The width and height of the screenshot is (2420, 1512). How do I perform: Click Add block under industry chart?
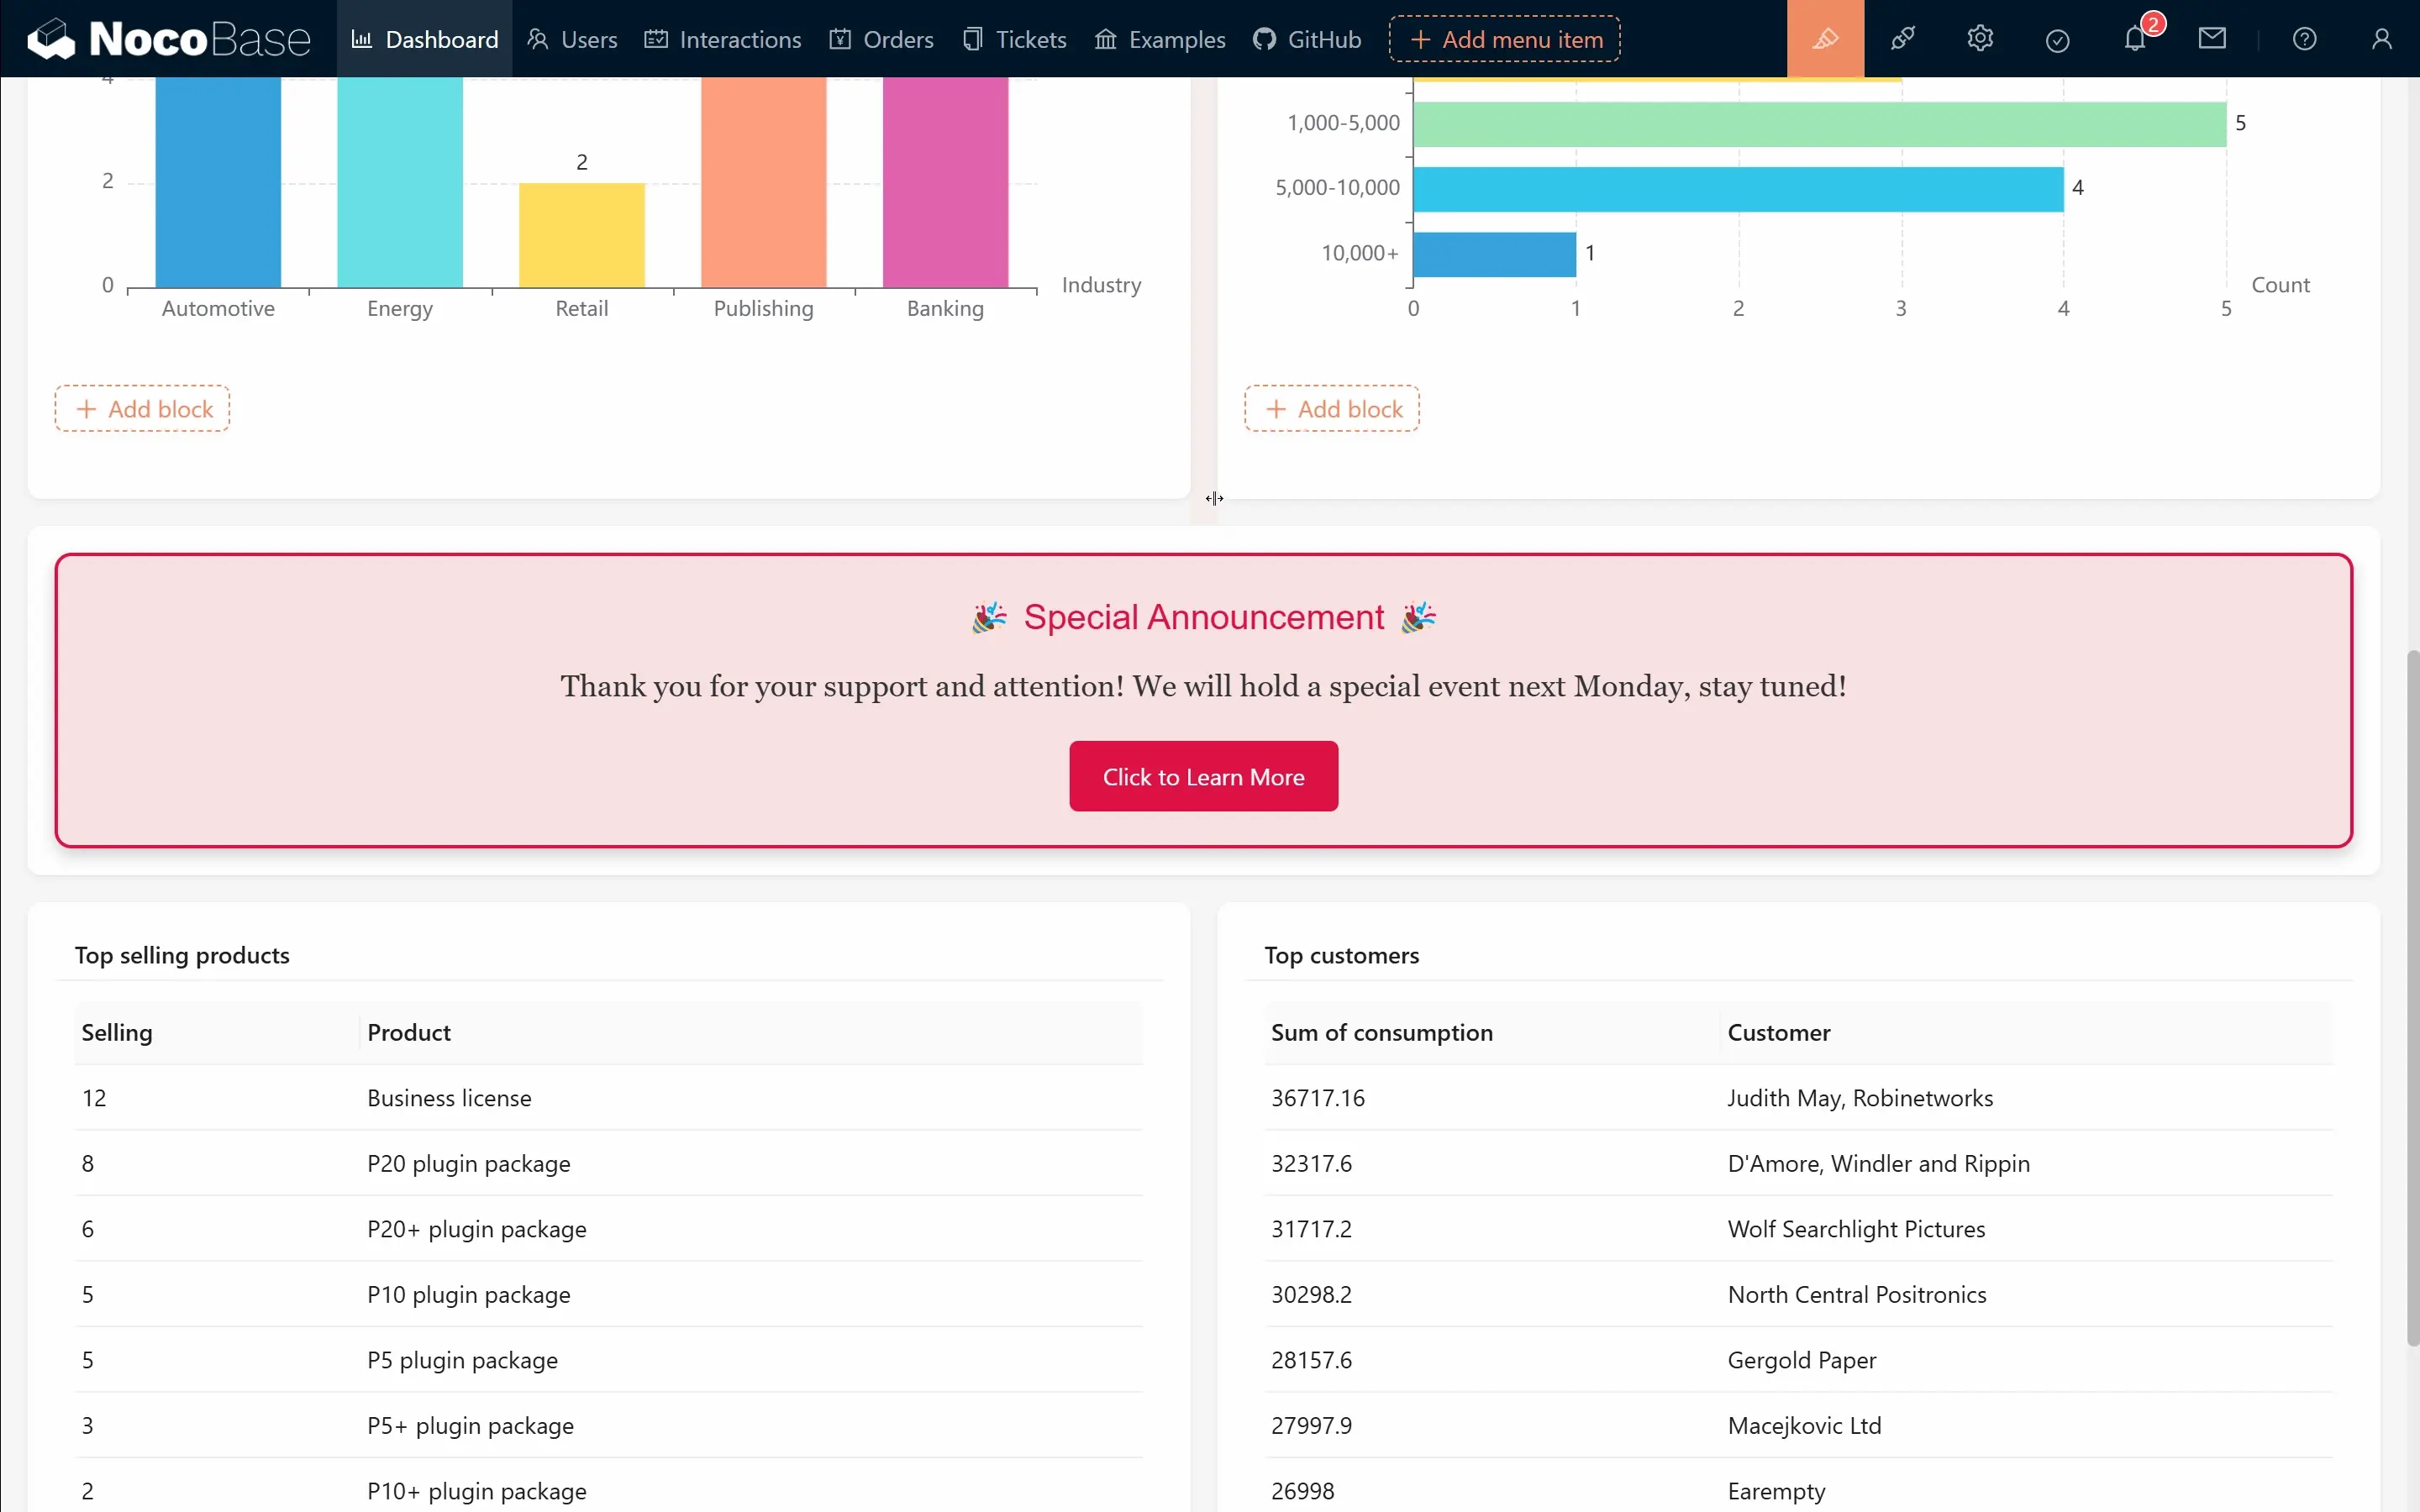coord(143,409)
